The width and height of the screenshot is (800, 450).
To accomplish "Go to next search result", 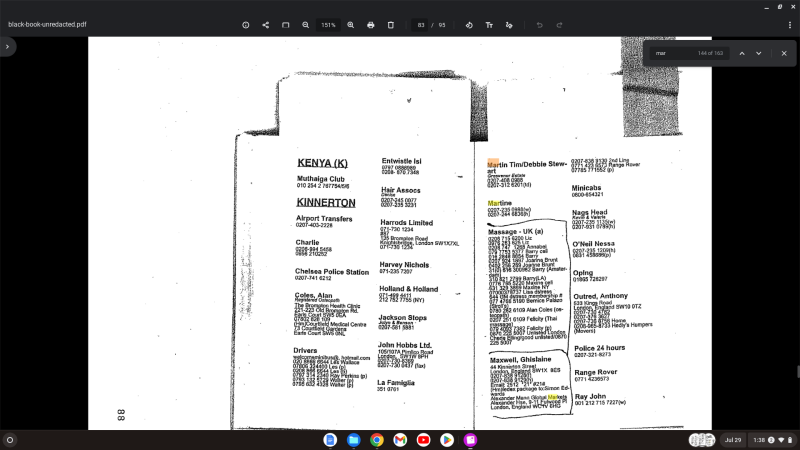I will [x=759, y=53].
